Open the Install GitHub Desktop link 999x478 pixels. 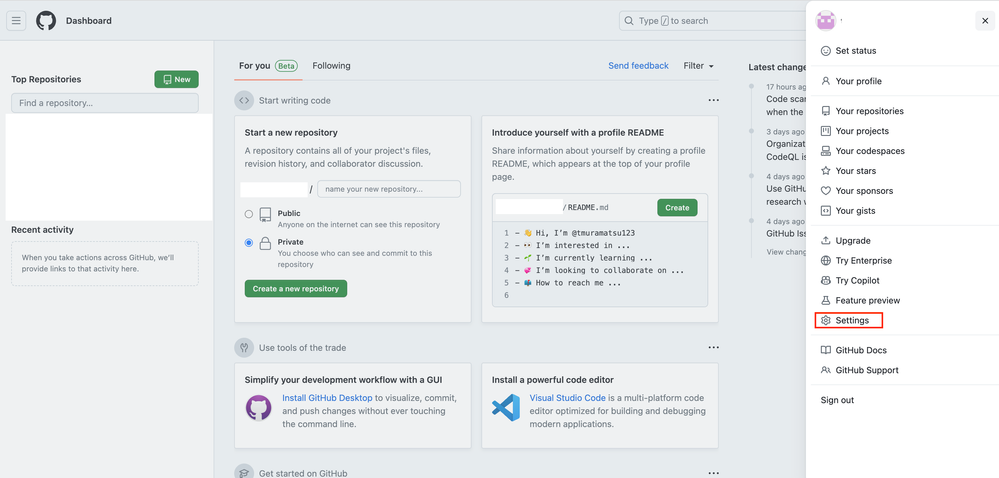(x=327, y=398)
